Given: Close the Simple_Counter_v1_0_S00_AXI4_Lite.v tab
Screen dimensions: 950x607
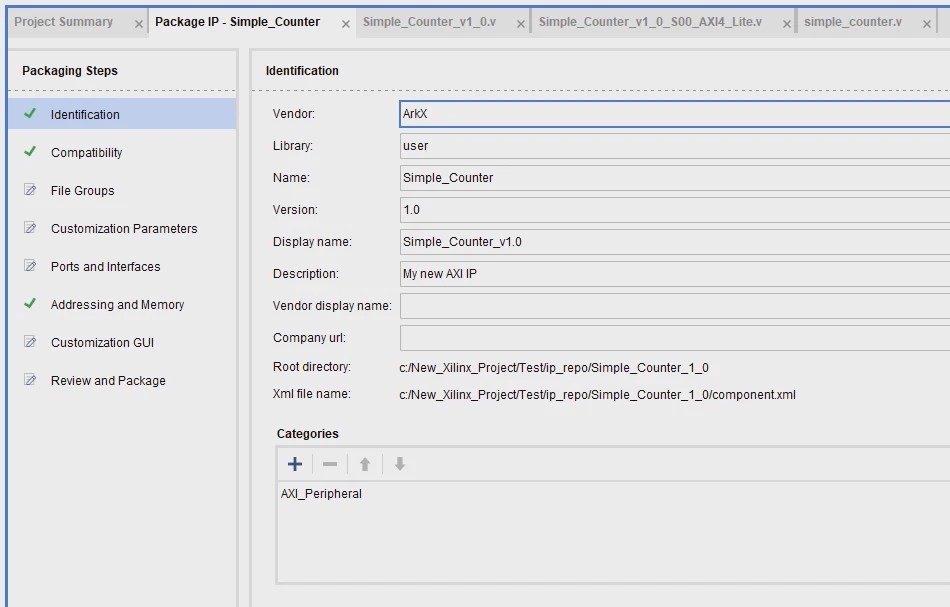Looking at the screenshot, I should [786, 24].
